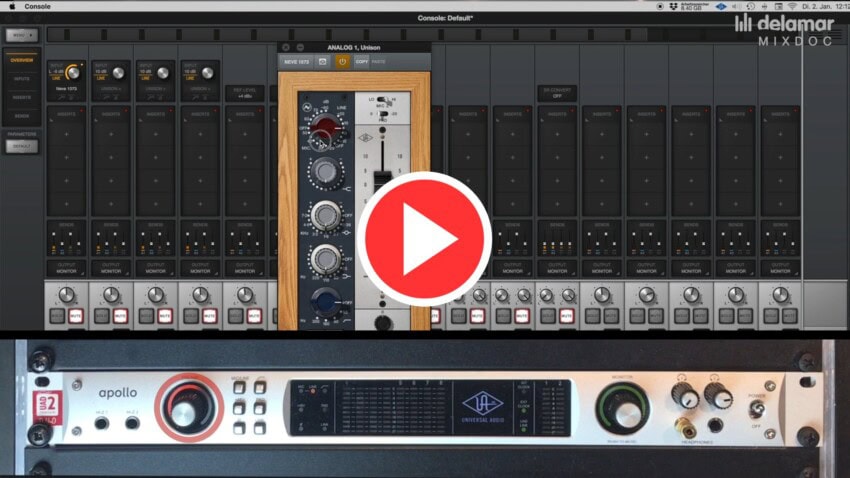Click the plugin output fader handle

(382, 180)
